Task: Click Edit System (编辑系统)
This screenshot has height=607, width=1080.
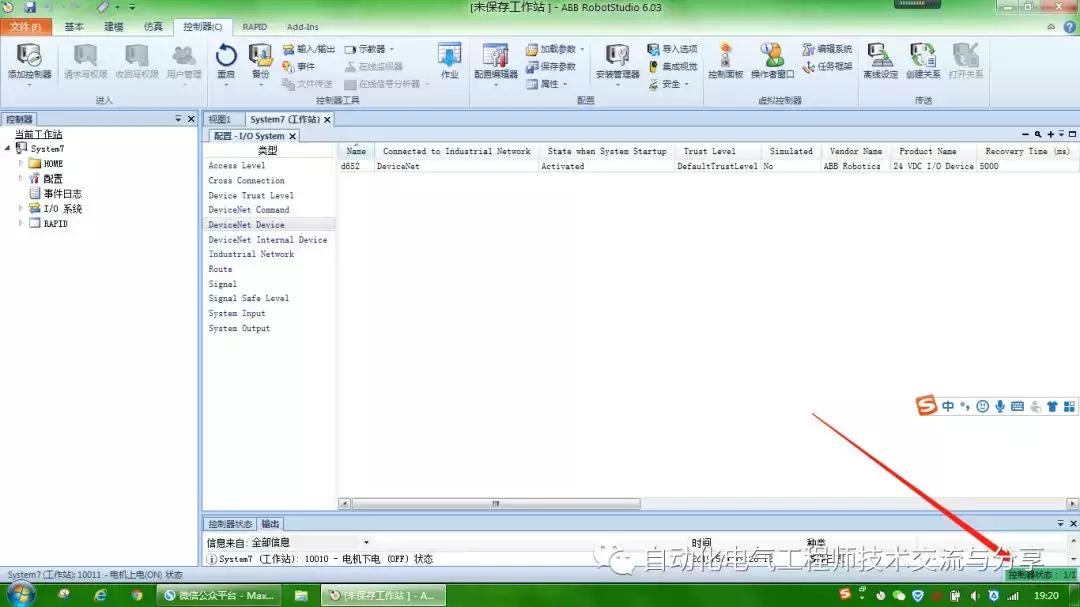Action: 827,49
